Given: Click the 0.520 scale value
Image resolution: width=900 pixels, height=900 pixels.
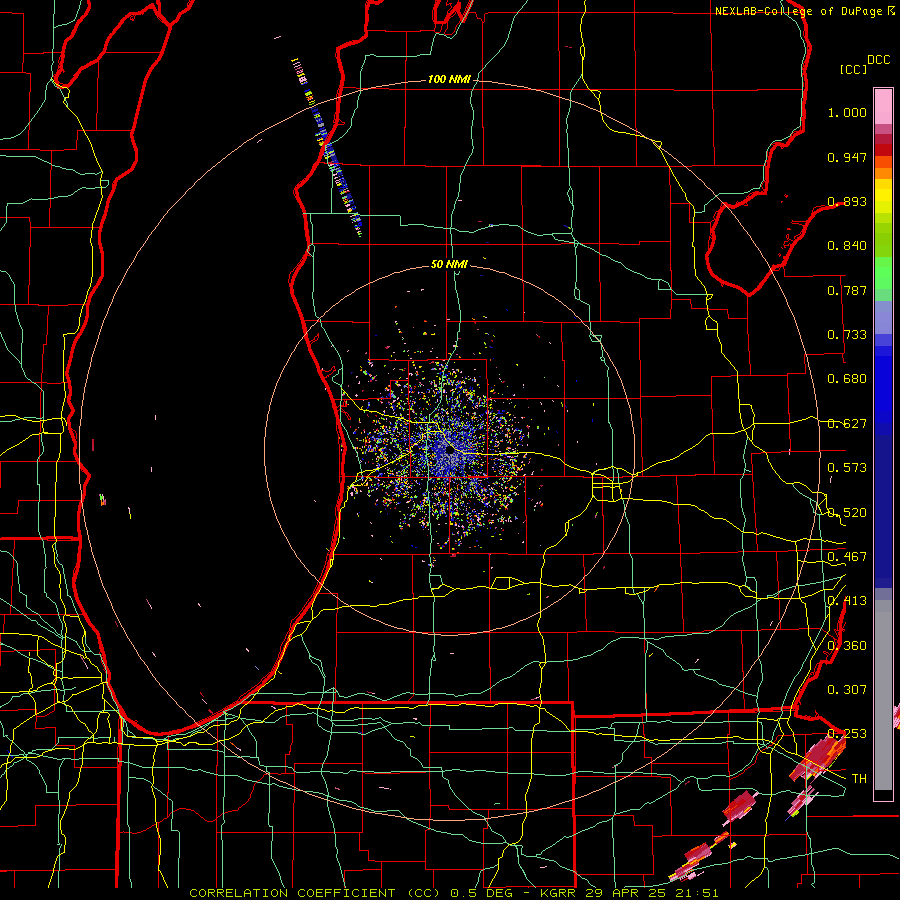Looking at the screenshot, I should tap(847, 513).
